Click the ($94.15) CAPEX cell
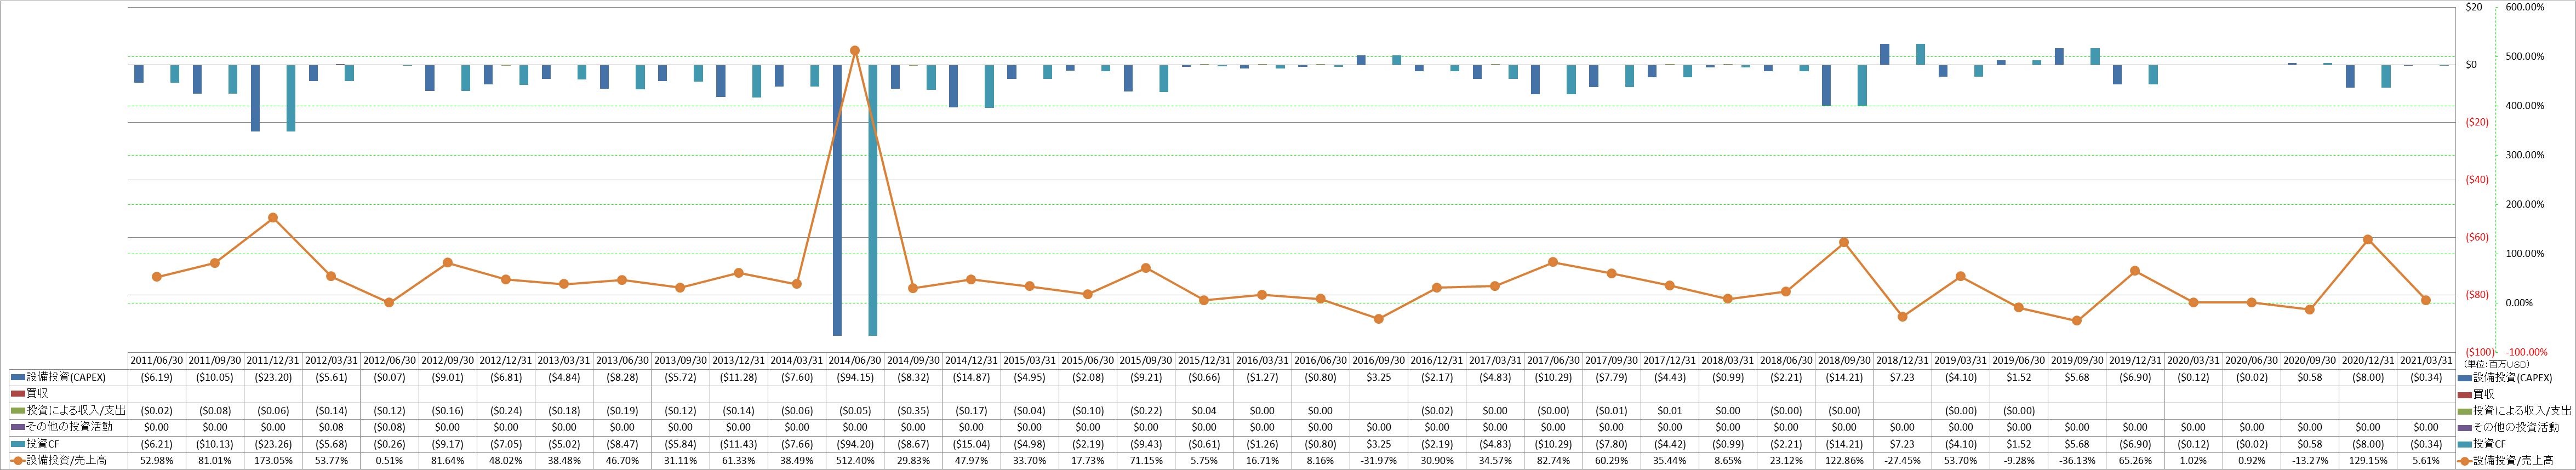 point(855,378)
